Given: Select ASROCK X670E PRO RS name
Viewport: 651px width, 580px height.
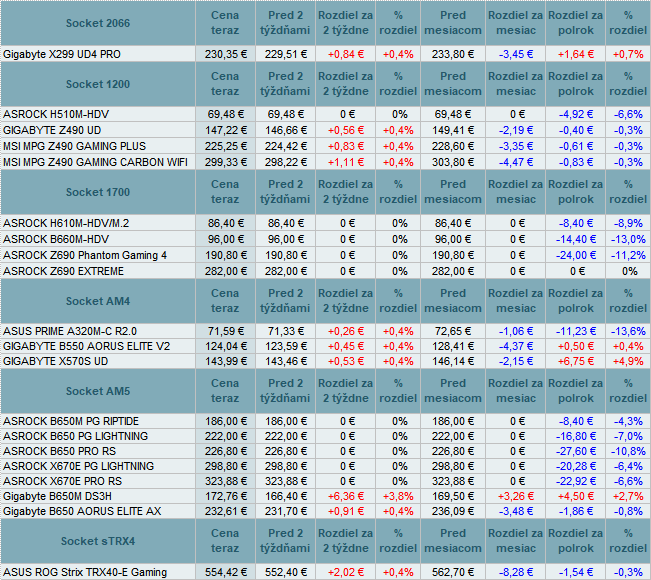Looking at the screenshot, I should (x=62, y=481).
